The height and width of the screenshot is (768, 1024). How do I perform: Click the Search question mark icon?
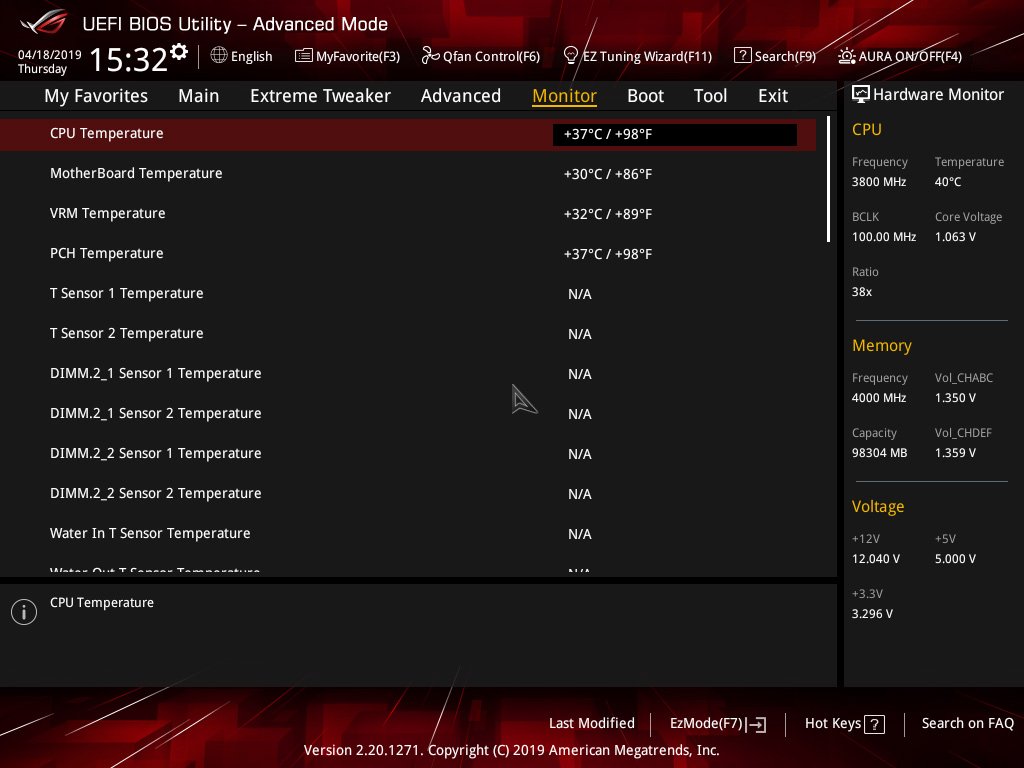[743, 56]
